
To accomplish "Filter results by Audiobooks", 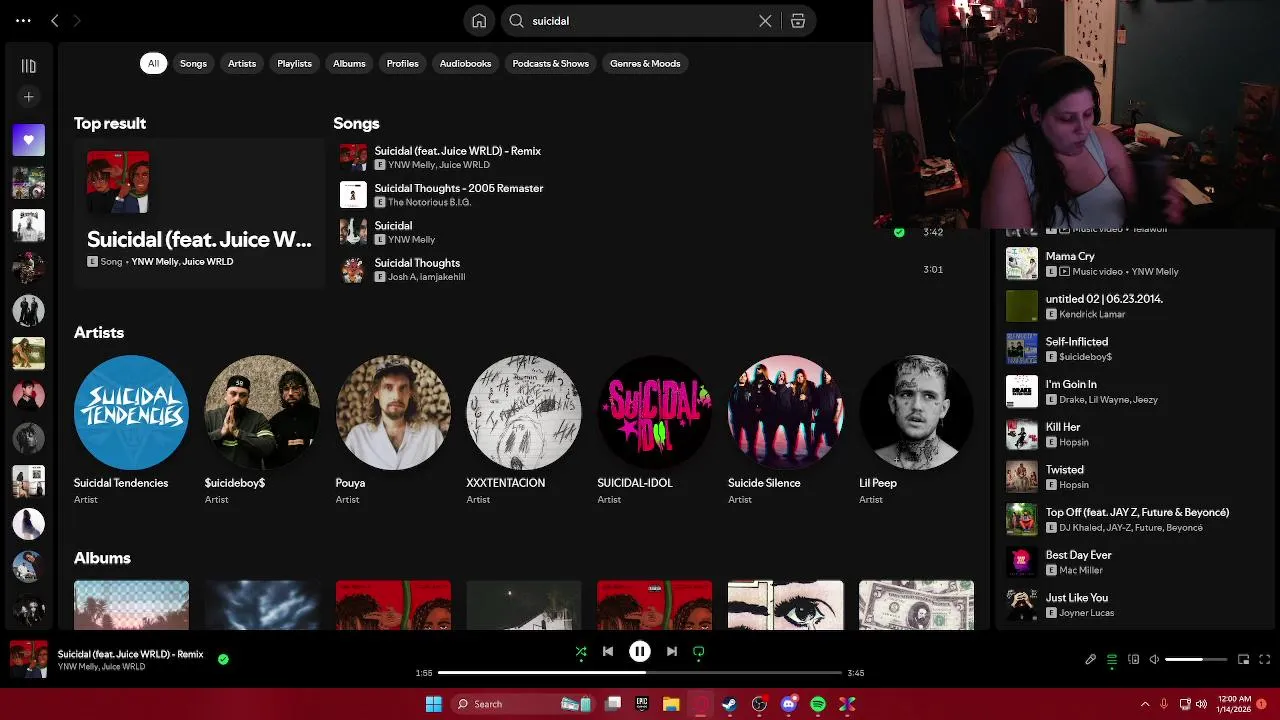I will coord(465,63).
